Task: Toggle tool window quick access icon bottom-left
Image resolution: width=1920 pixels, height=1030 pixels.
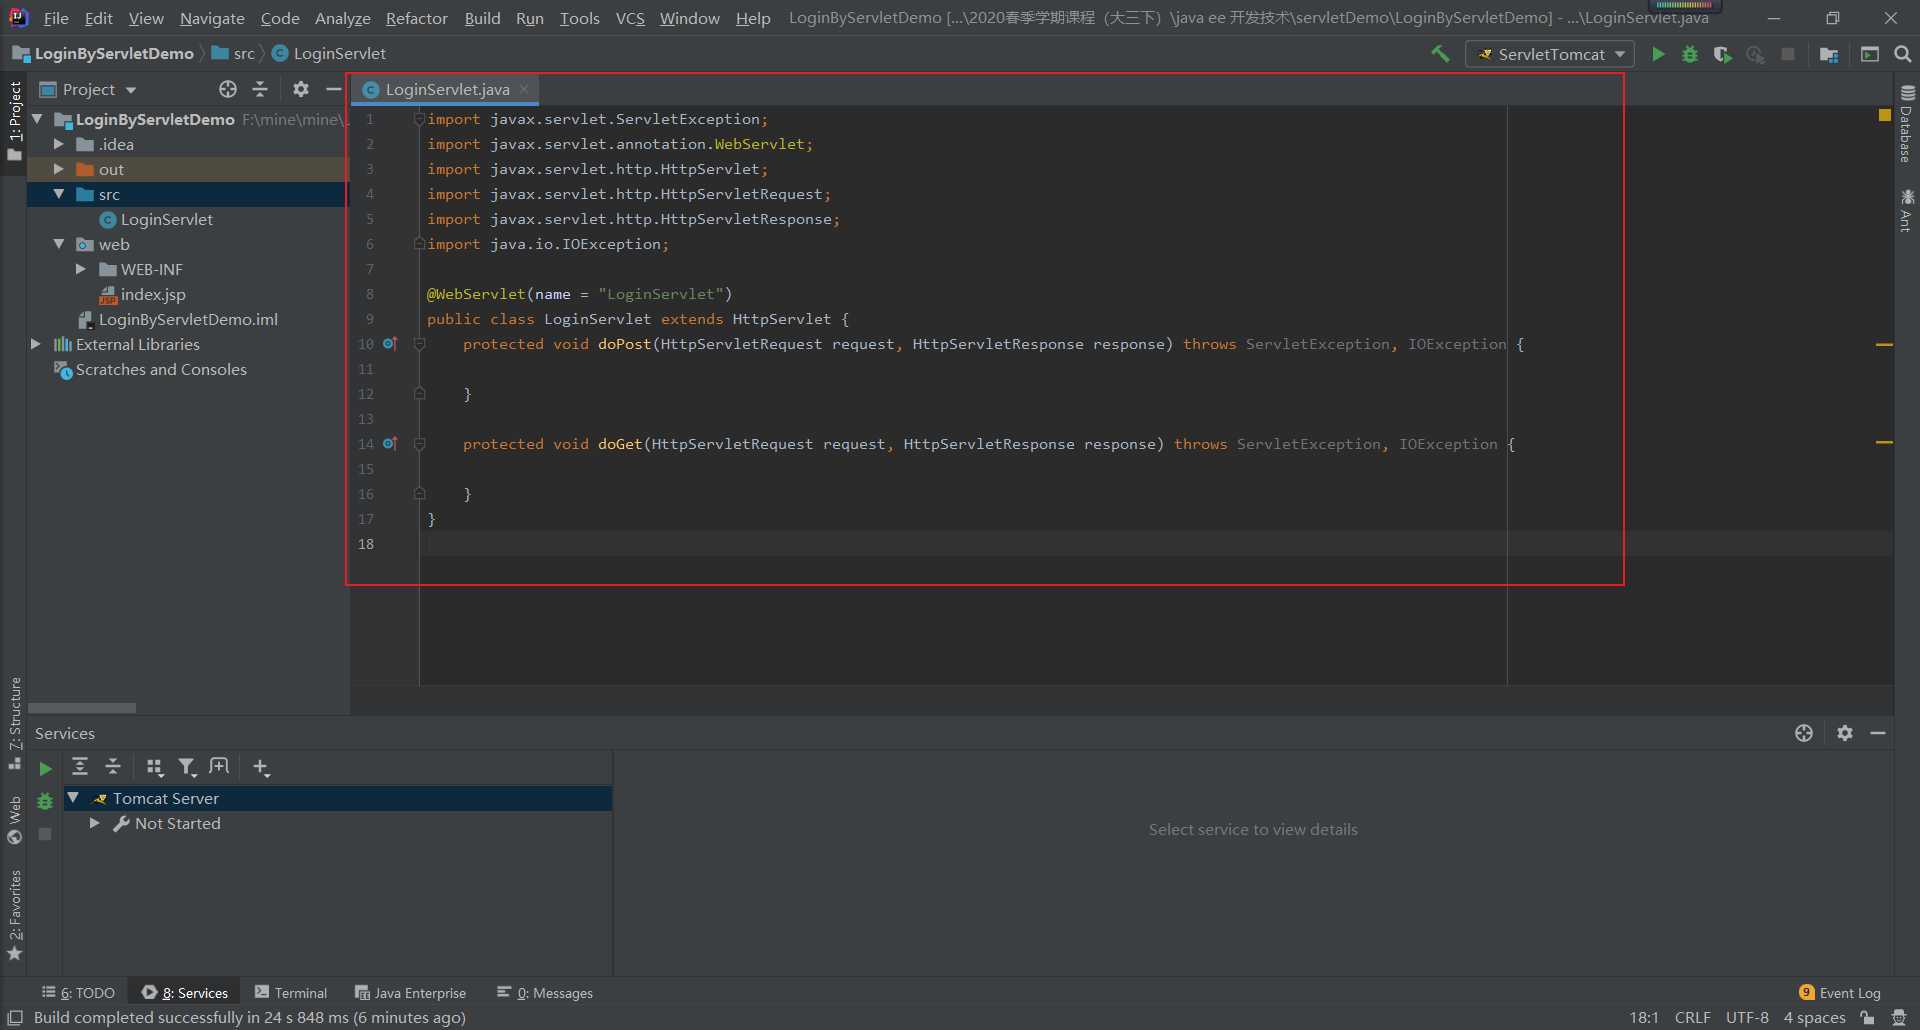Action: pyautogui.click(x=15, y=1018)
